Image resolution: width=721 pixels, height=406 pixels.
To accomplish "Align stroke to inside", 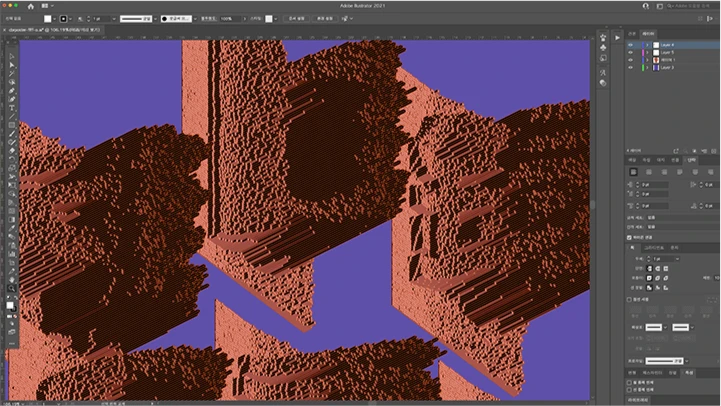I will click(x=658, y=288).
